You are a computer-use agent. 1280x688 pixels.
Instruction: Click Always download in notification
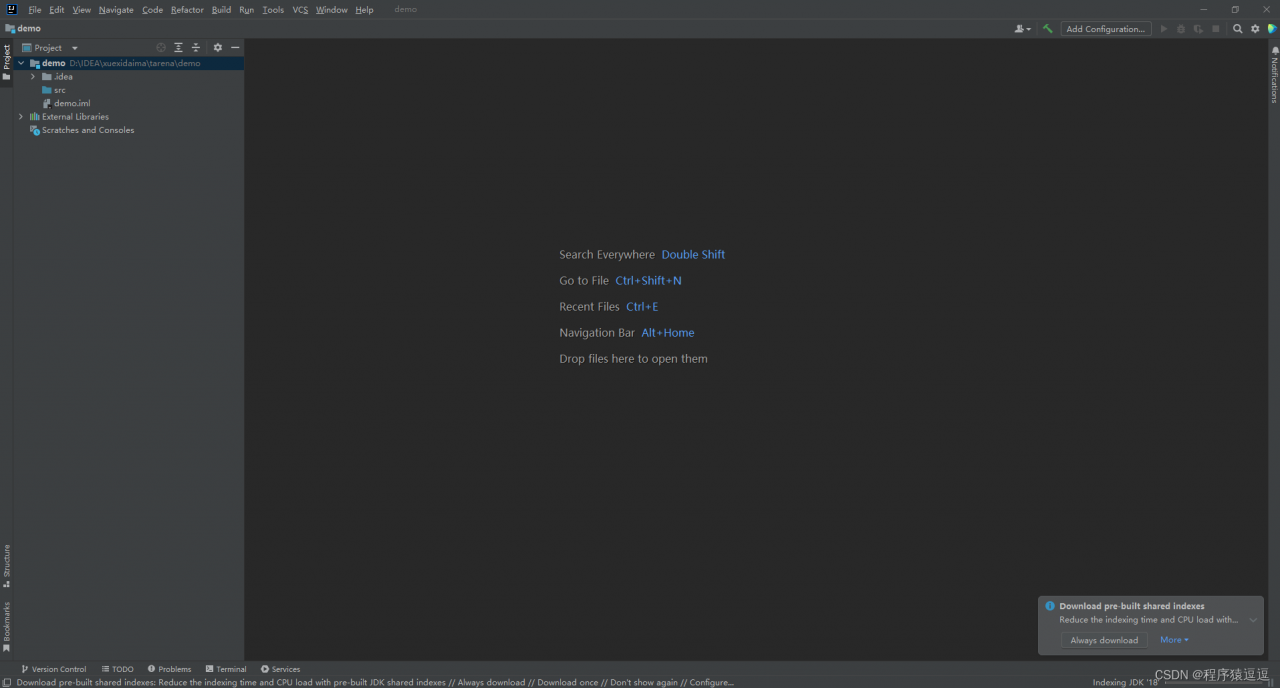click(x=1104, y=640)
